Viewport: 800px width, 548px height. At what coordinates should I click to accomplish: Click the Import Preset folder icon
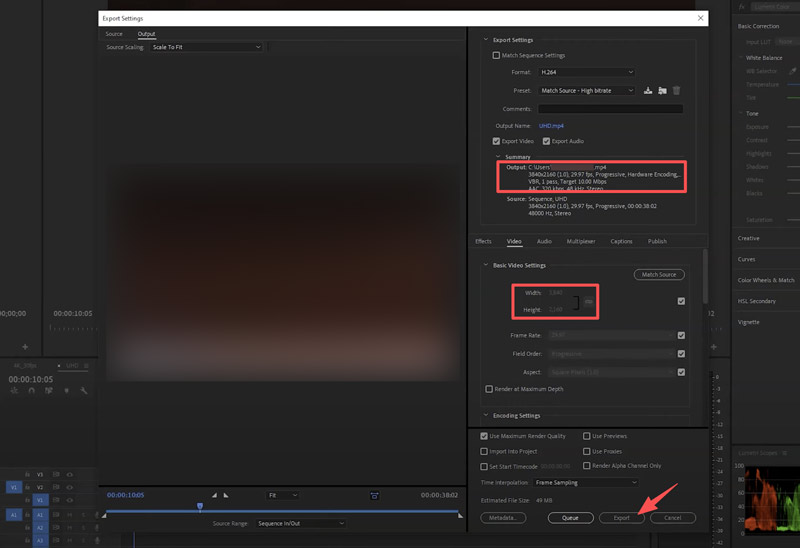click(x=662, y=90)
